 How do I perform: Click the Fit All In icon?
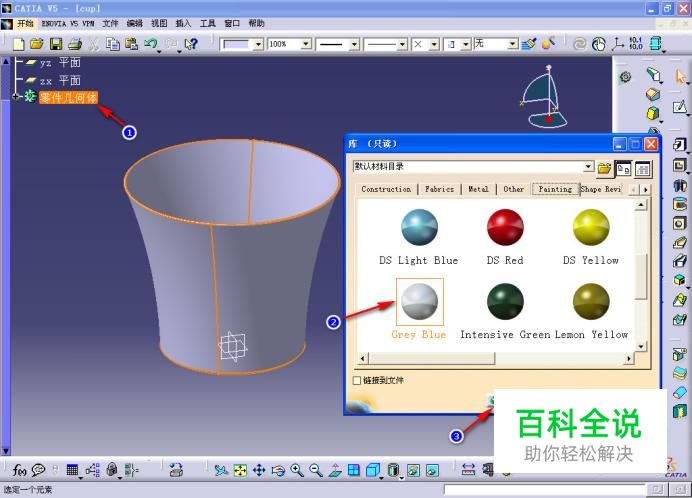pos(240,471)
